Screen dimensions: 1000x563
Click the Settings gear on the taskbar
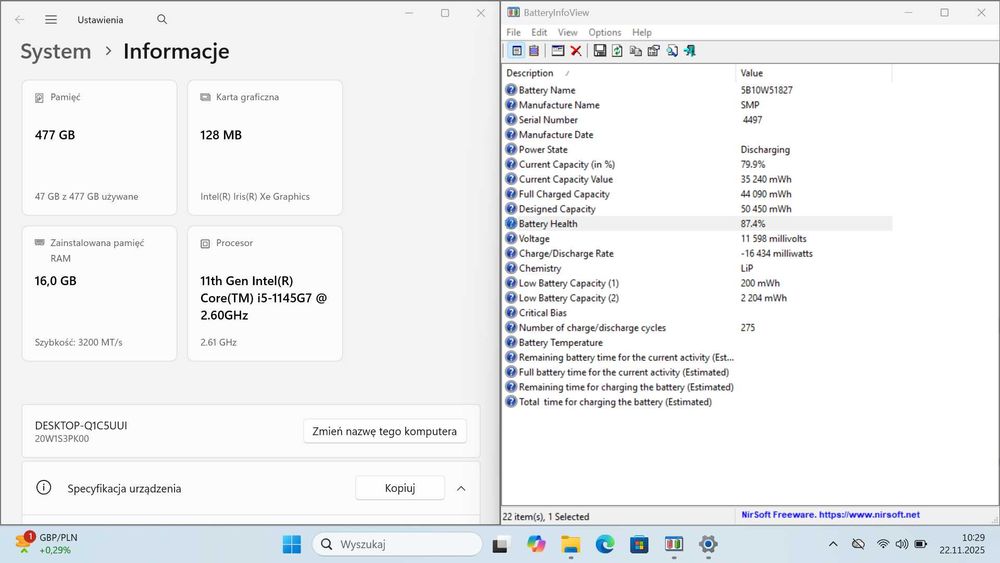tap(708, 544)
